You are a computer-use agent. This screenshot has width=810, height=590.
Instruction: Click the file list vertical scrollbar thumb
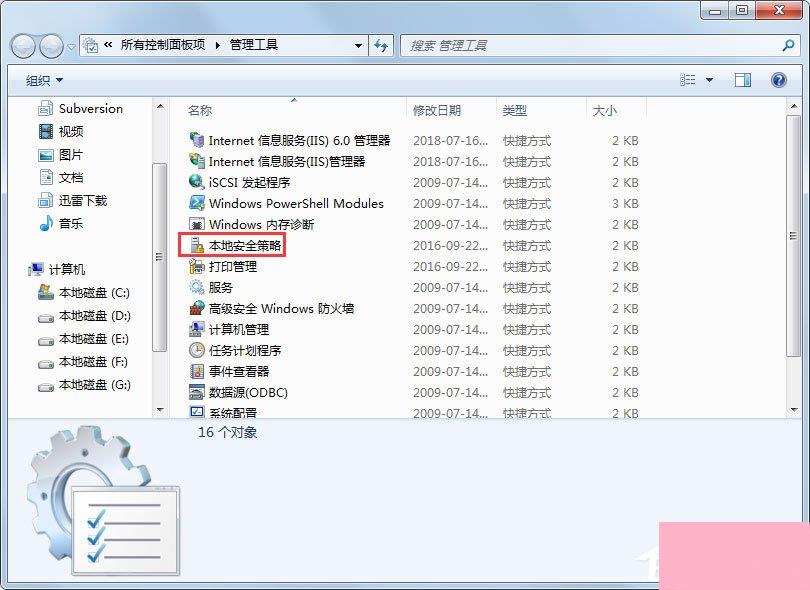(793, 236)
